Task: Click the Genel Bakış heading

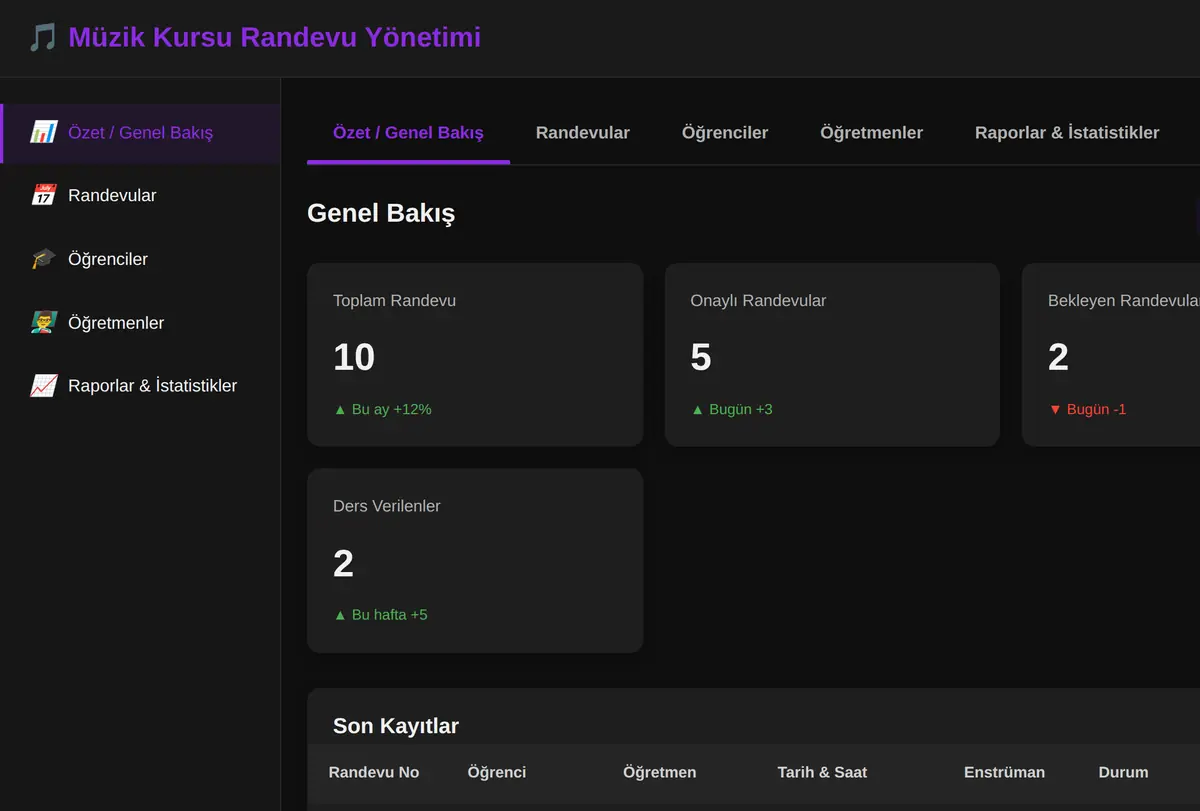Action: click(381, 213)
